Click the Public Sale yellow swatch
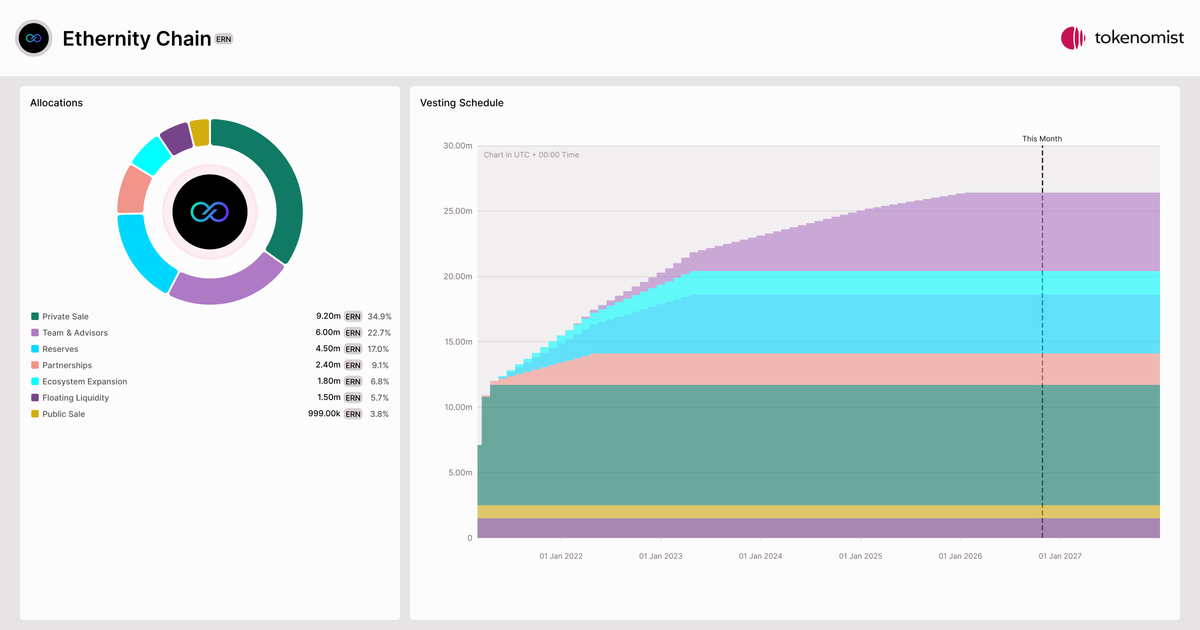The height and width of the screenshot is (630, 1200). [35, 414]
